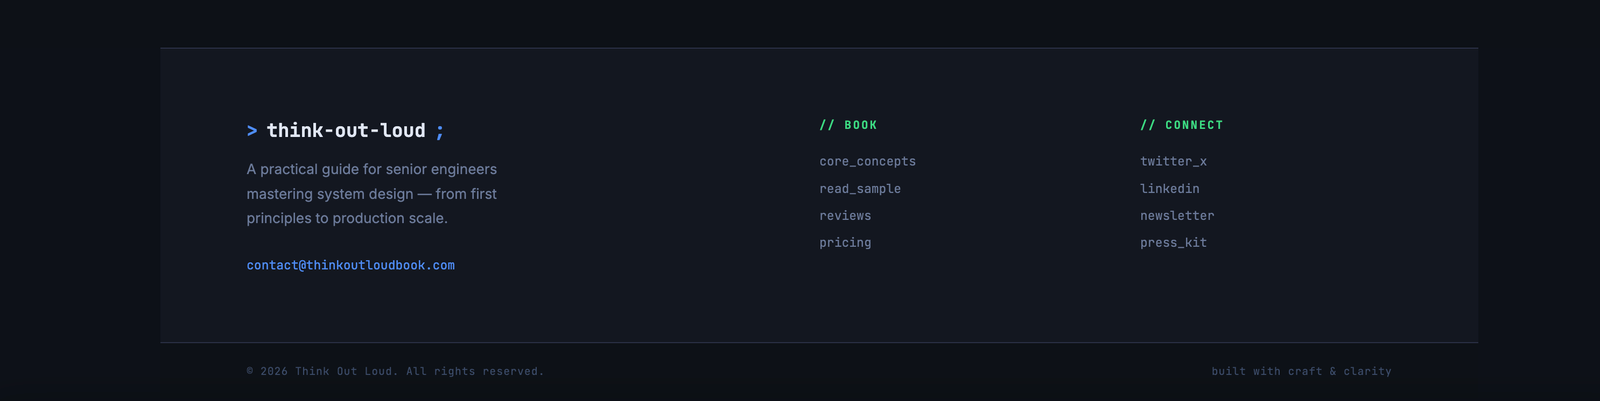The height and width of the screenshot is (401, 1600).
Task: Click the green slashes before CONNECT
Action: [1148, 125]
